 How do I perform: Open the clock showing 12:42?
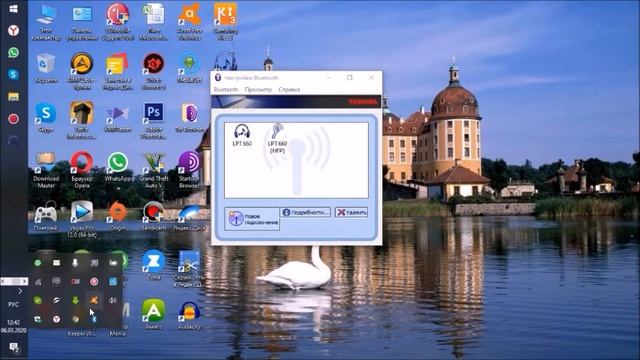(x=13, y=326)
